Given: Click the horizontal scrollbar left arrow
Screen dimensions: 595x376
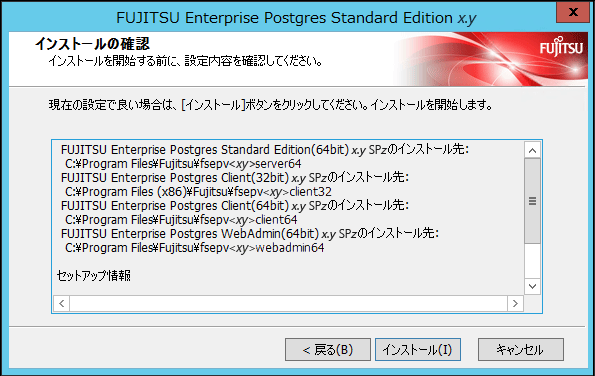Looking at the screenshot, I should click(61, 304).
